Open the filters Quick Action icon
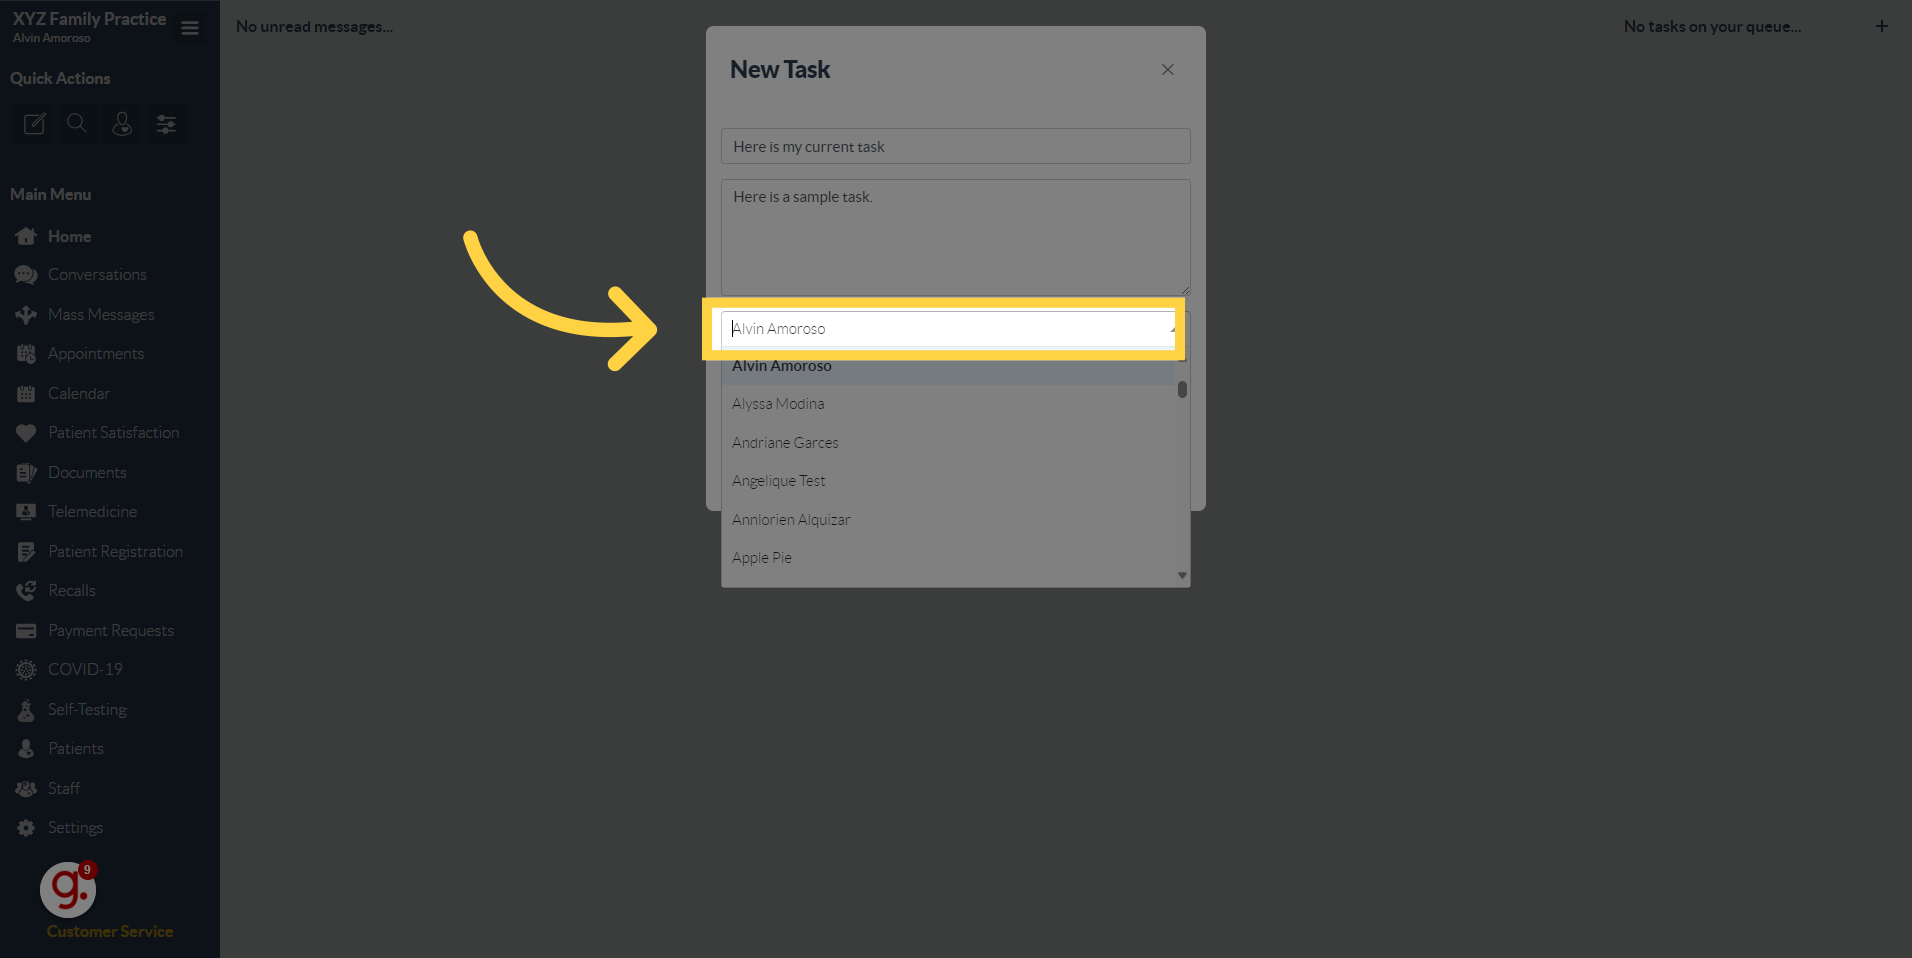1912x958 pixels. click(x=165, y=123)
